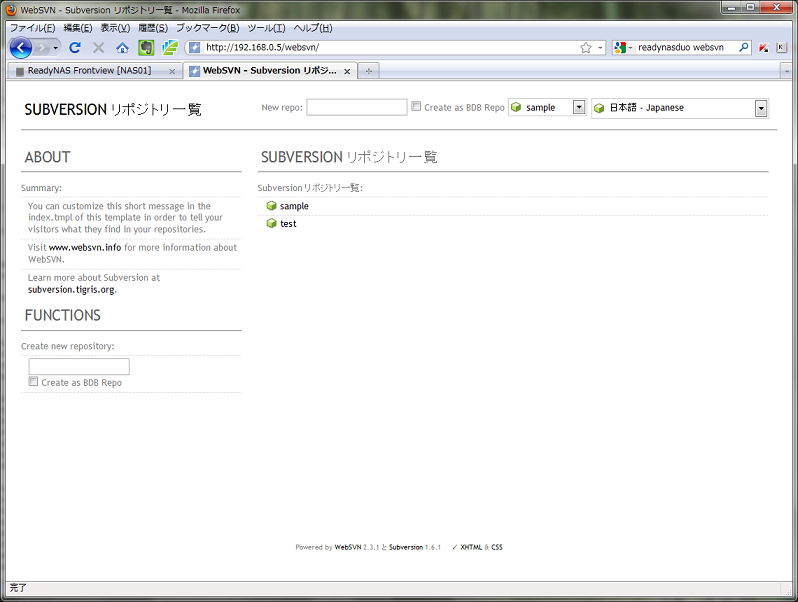Click the ABOUT section heading
This screenshot has height=602, width=798.
click(x=47, y=157)
